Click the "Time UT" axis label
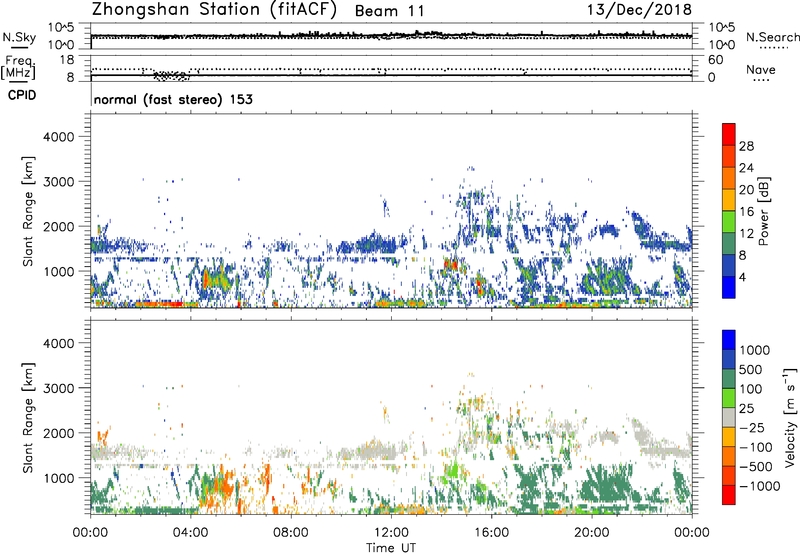The height and width of the screenshot is (554, 800). (x=391, y=548)
